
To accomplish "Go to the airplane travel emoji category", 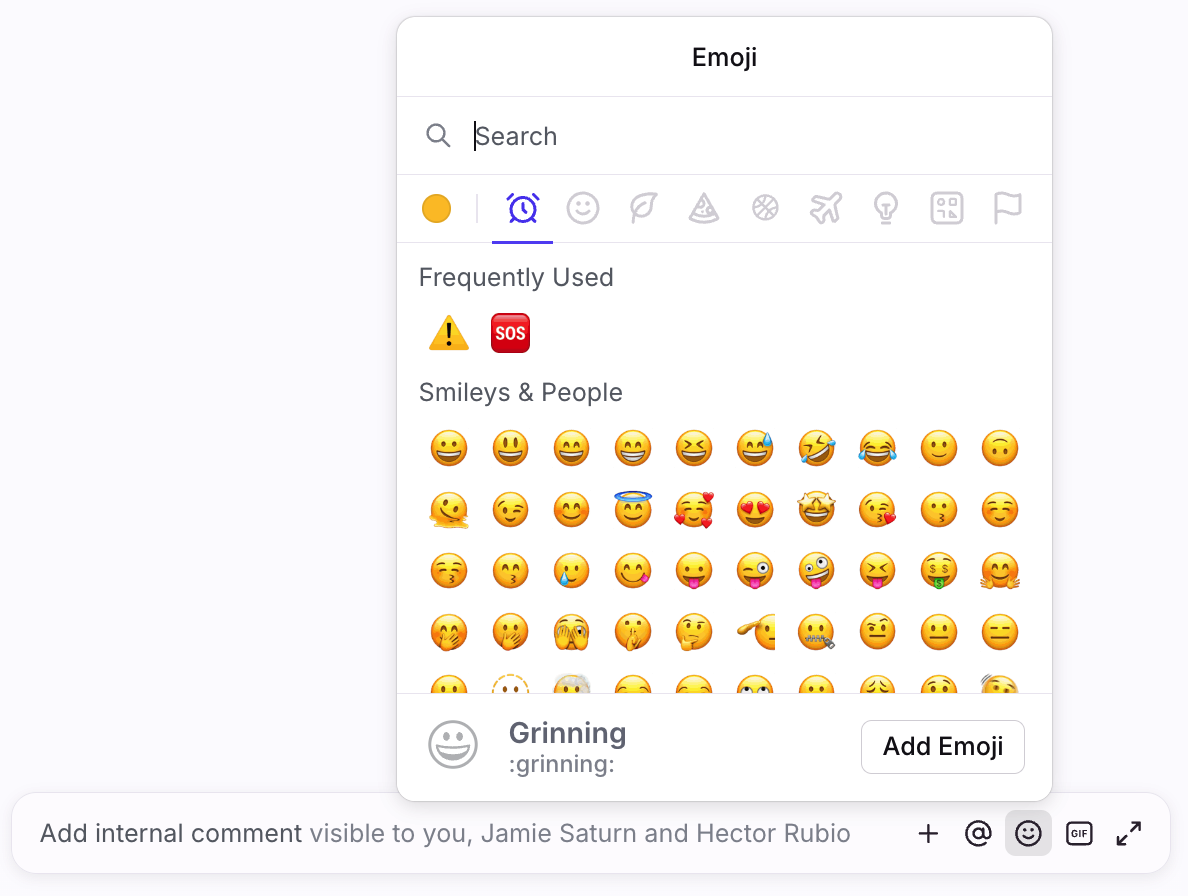I will 825,209.
